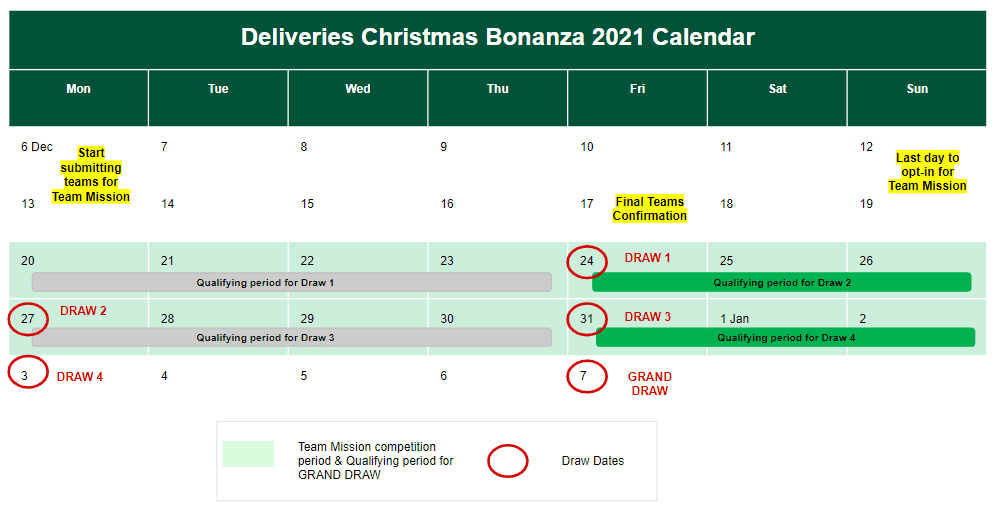
Task: Click the GRAND DRAW red label
Action: click(x=649, y=383)
